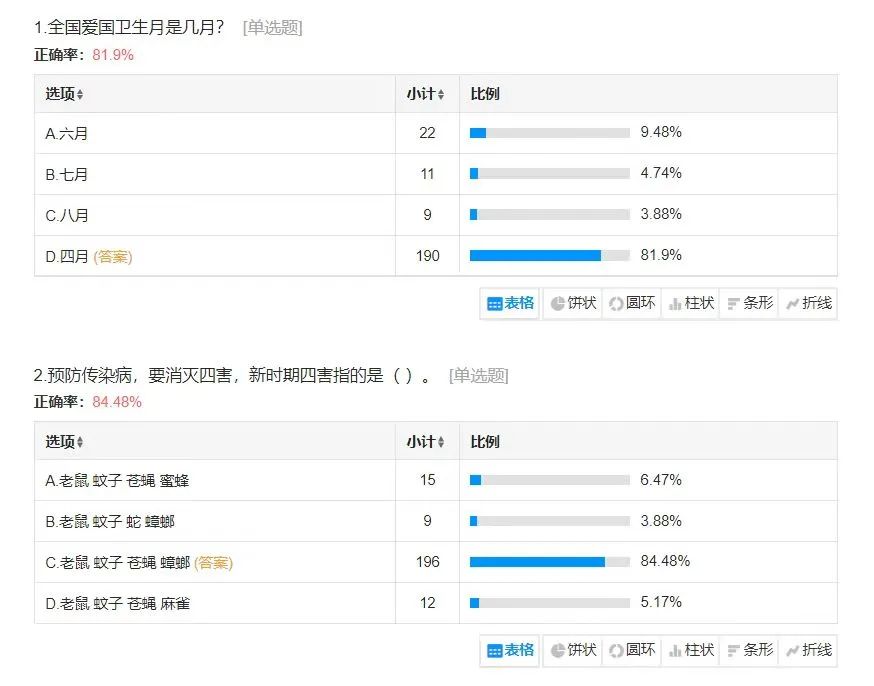Select 柱状 column chart for question 2
This screenshot has height=686, width=874.
(691, 650)
